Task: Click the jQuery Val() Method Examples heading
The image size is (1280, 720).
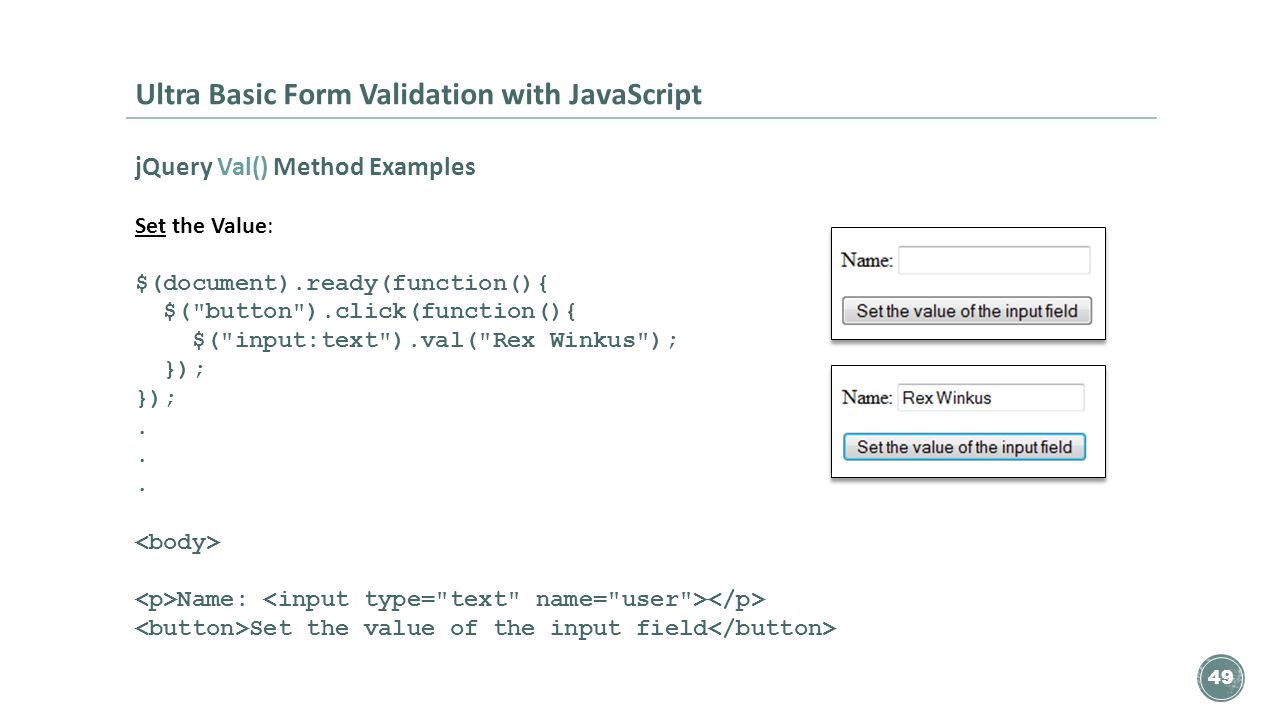Action: 305,167
